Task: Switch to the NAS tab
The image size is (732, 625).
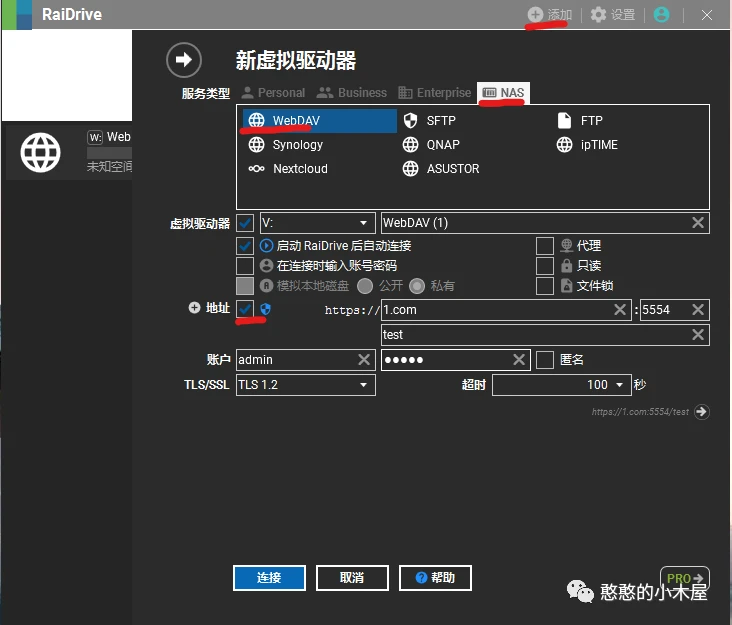Action: [503, 93]
